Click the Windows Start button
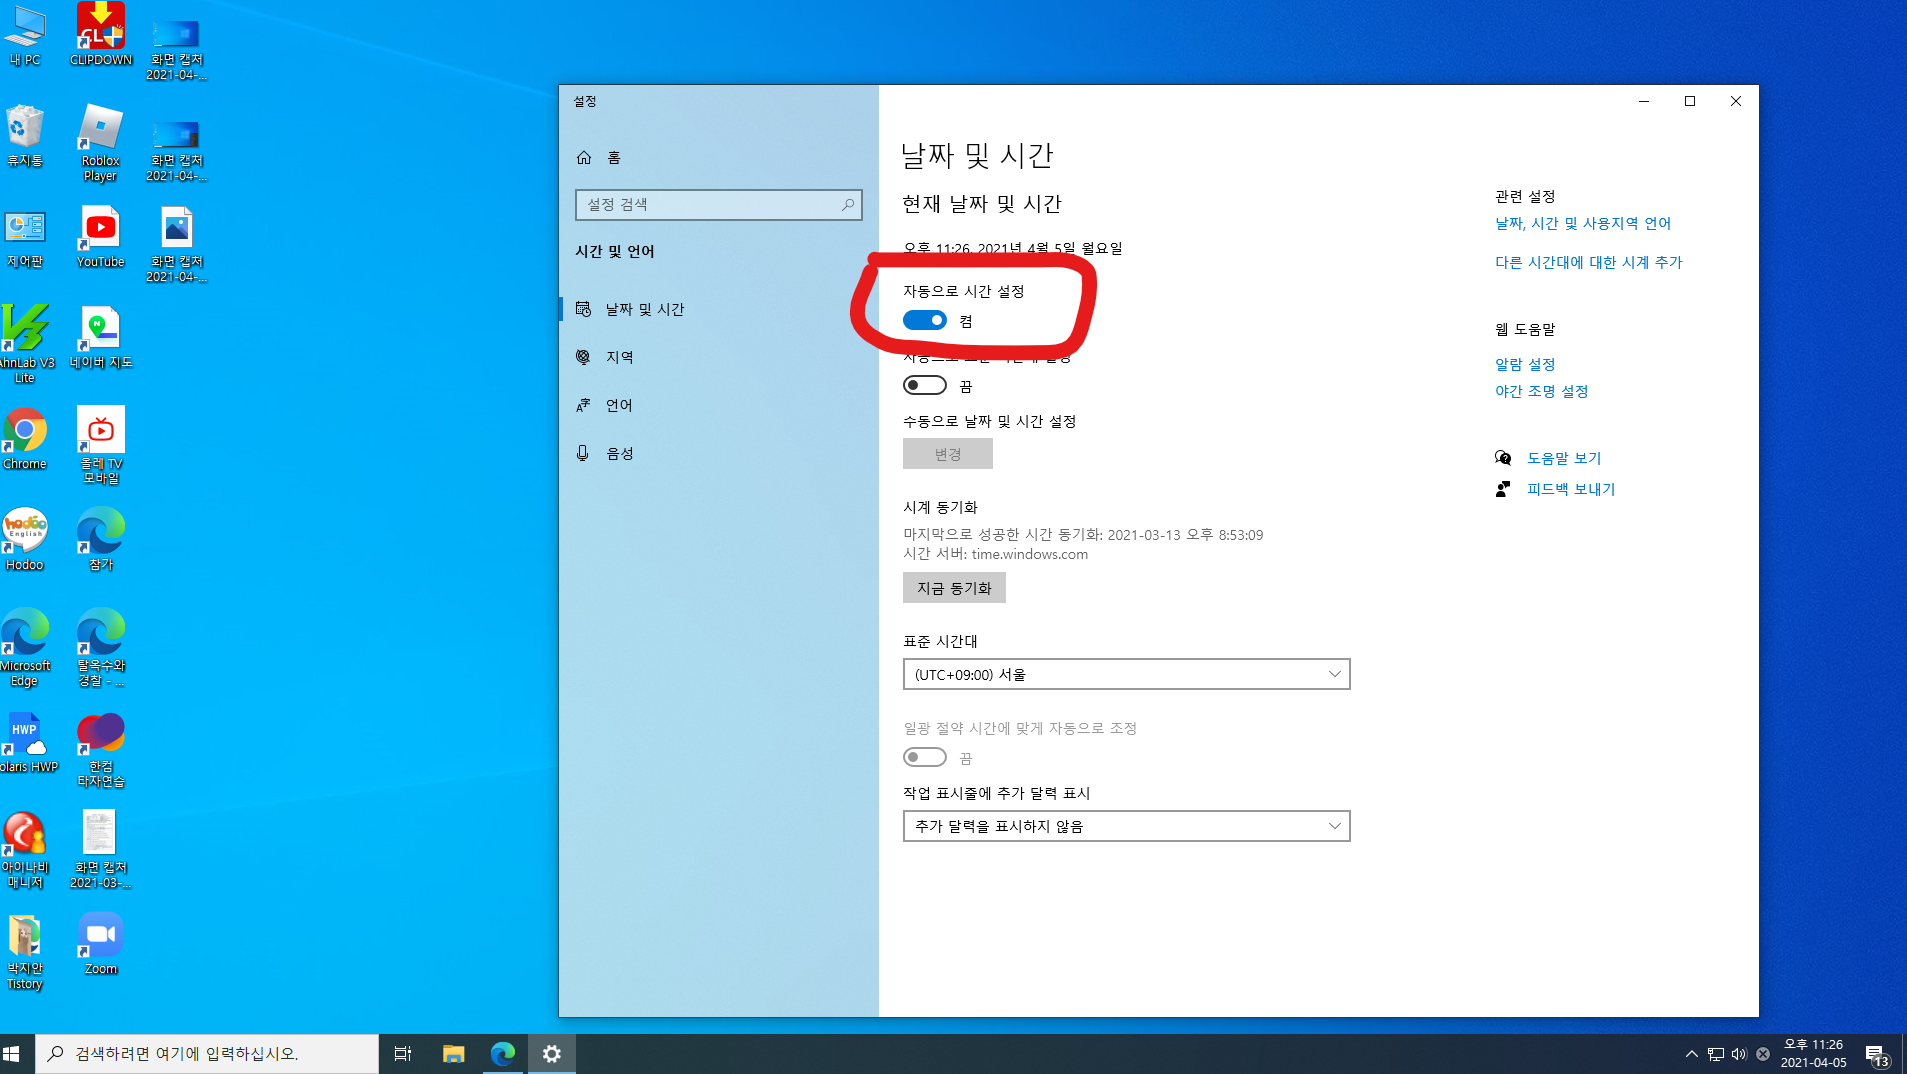This screenshot has height=1074, width=1907. point(12,1053)
